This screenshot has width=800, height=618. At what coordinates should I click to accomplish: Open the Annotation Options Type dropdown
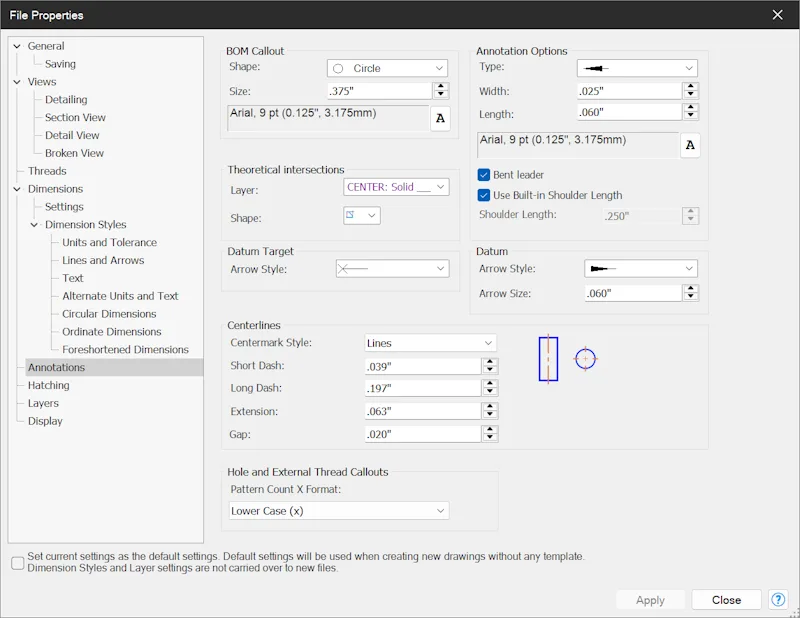[637, 68]
